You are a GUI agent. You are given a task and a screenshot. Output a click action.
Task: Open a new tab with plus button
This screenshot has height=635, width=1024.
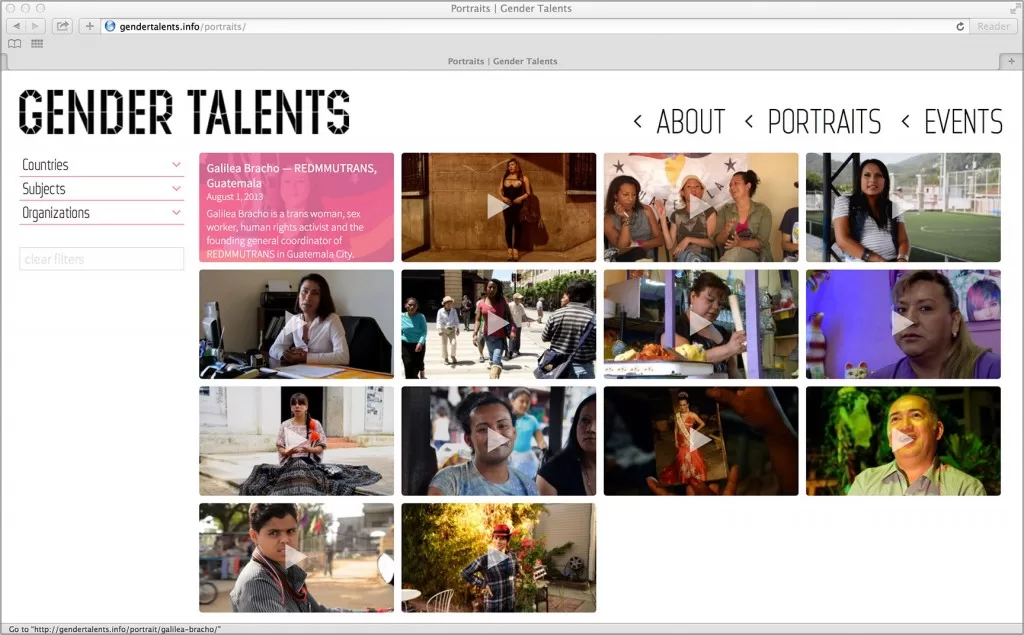pos(1011,61)
